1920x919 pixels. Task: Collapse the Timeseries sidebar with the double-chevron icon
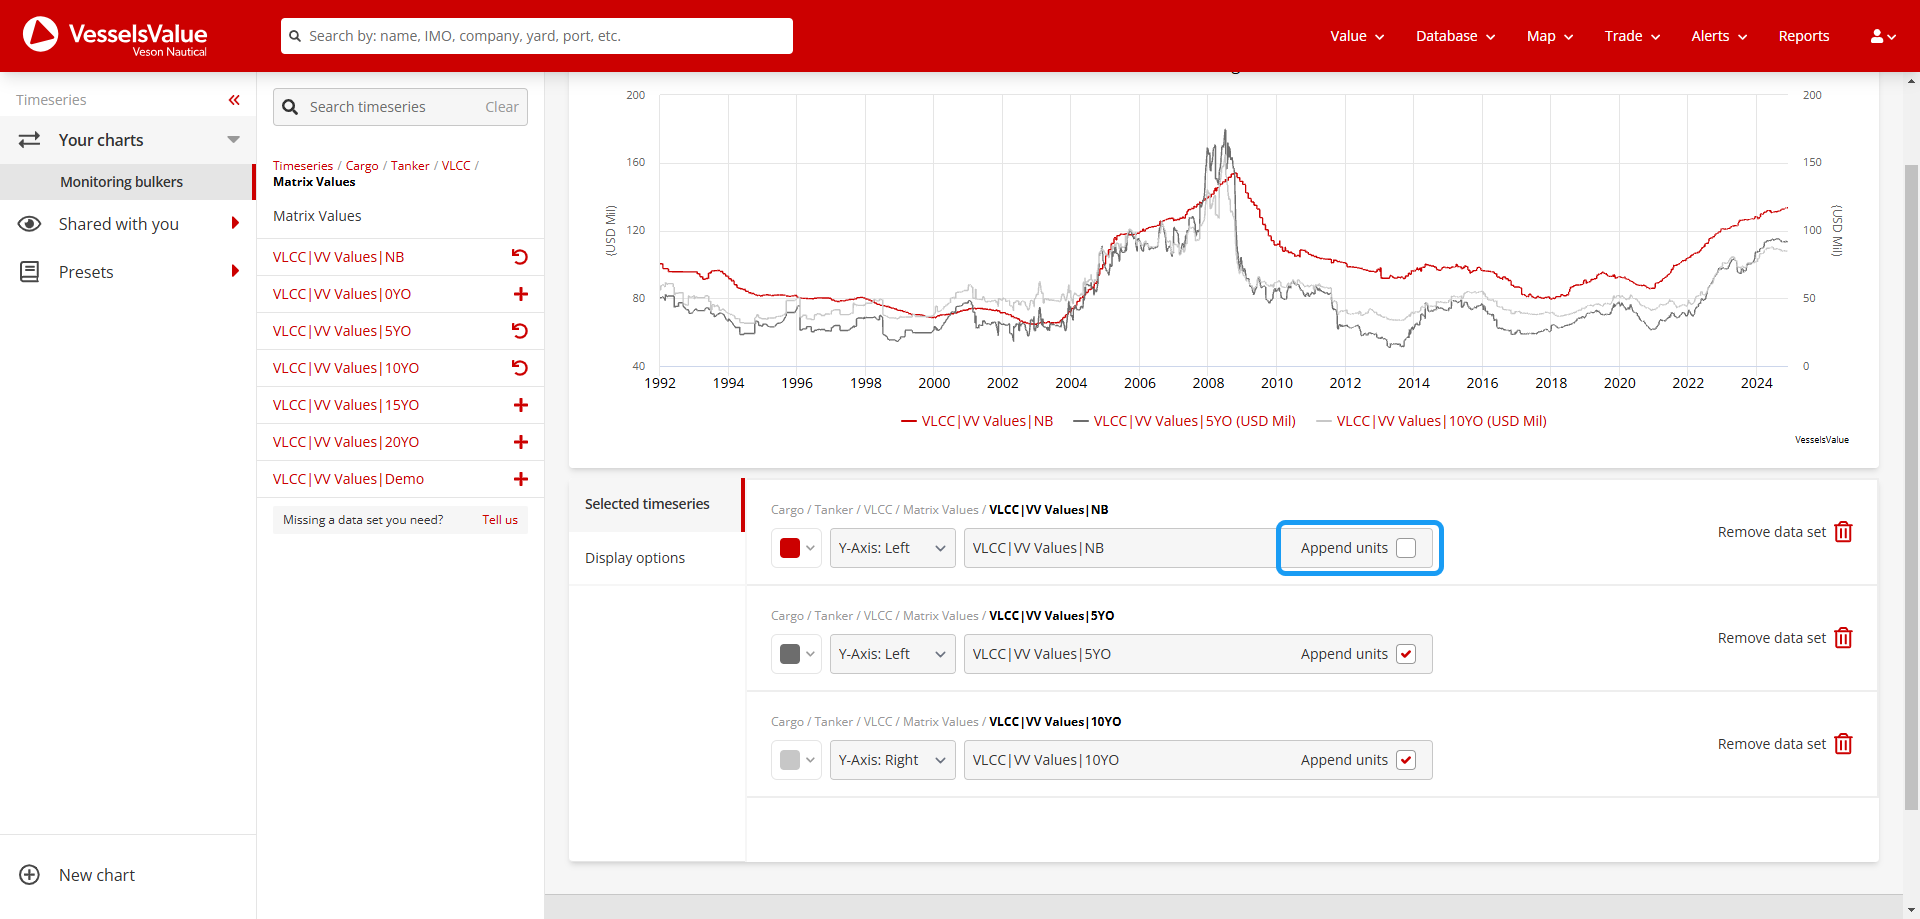234,100
